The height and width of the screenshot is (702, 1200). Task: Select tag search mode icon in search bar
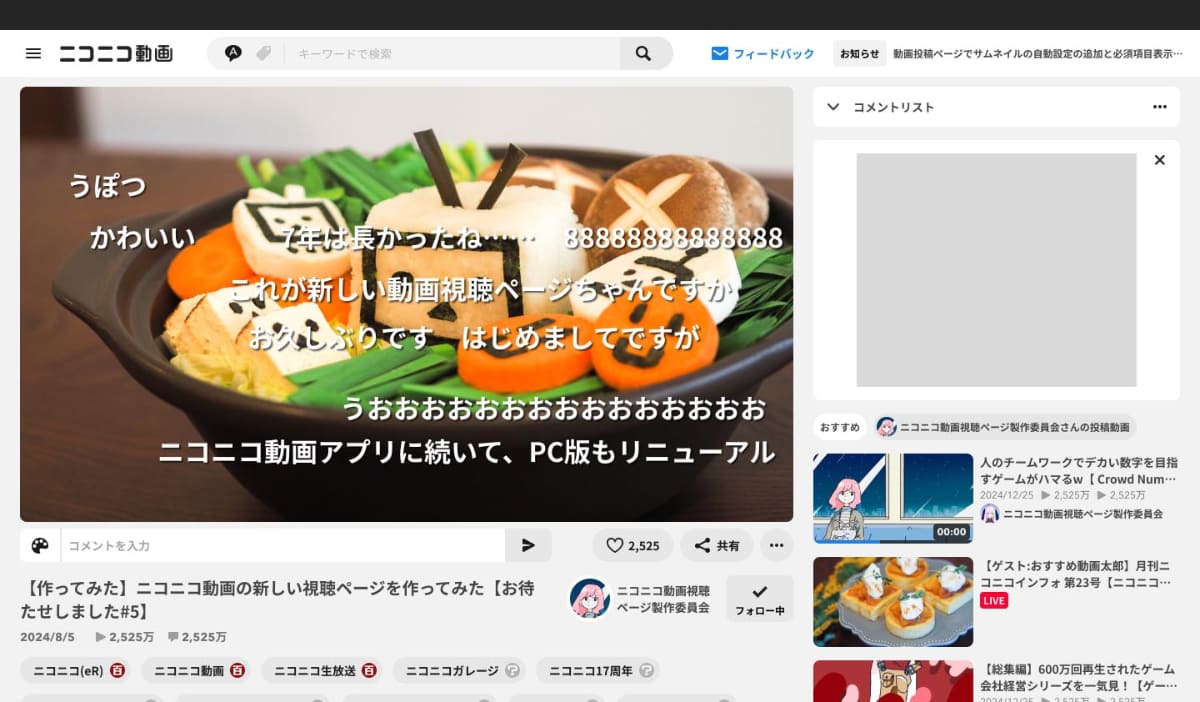(263, 53)
